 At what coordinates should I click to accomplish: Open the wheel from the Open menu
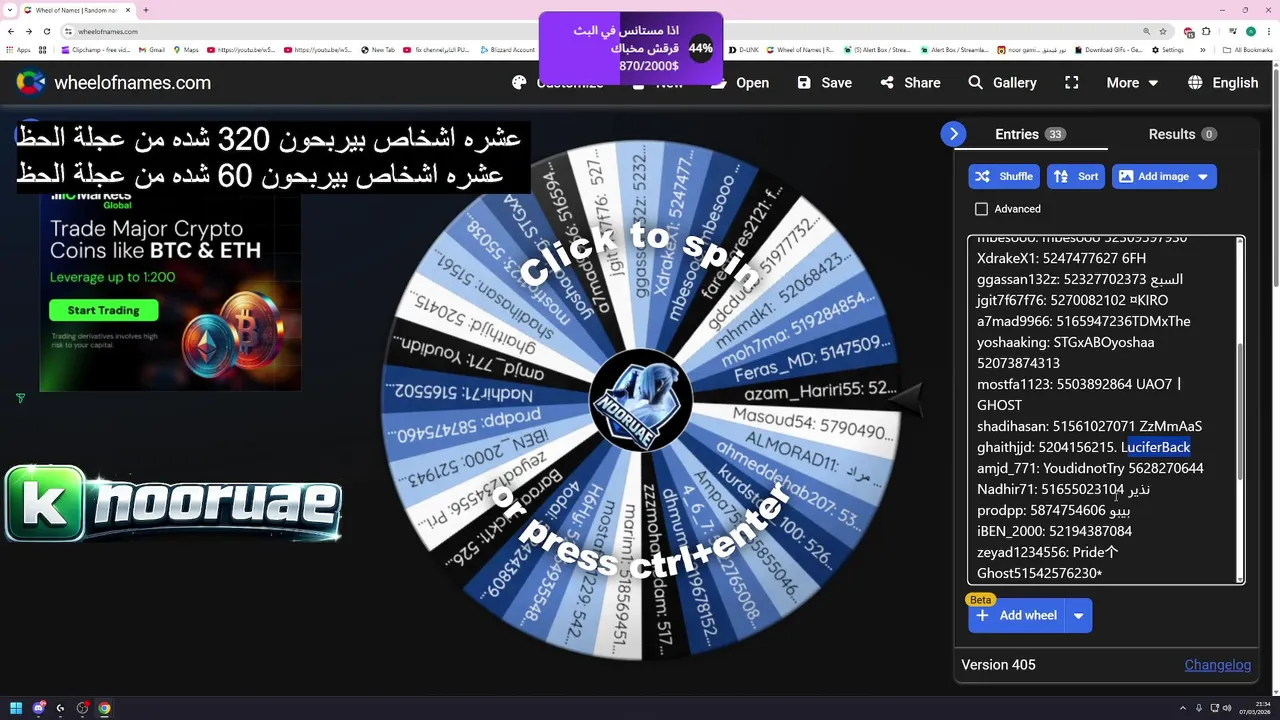pos(740,83)
